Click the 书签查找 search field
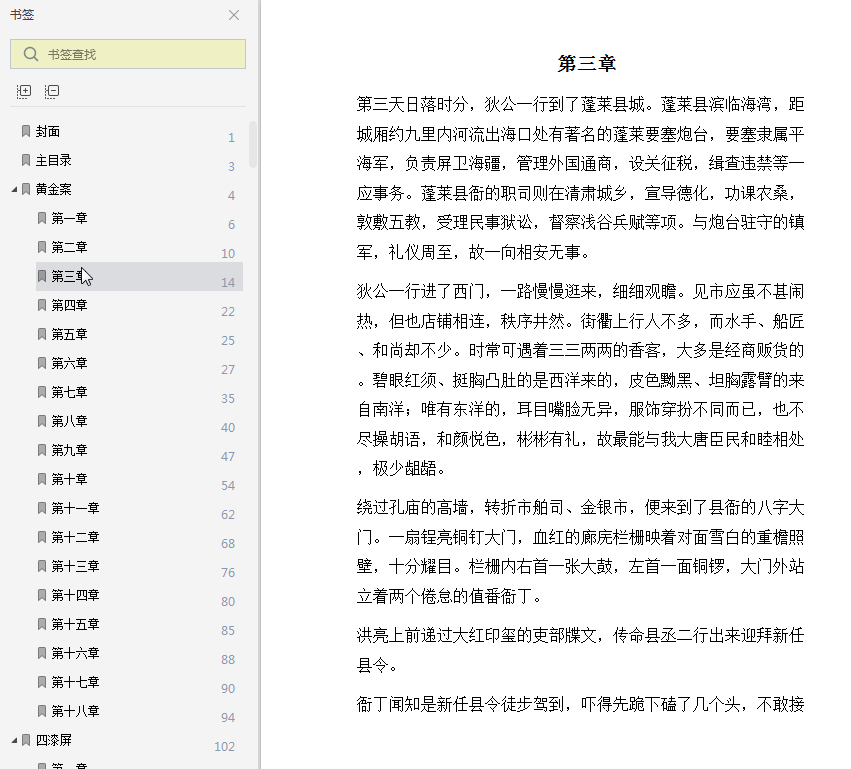The height and width of the screenshot is (769, 851). (128, 54)
